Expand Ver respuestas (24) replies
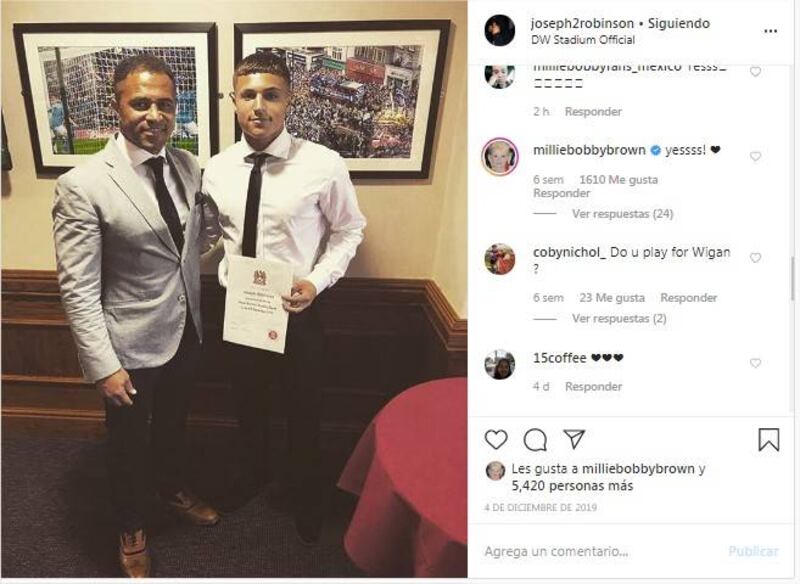The width and height of the screenshot is (800, 584). 622,214
